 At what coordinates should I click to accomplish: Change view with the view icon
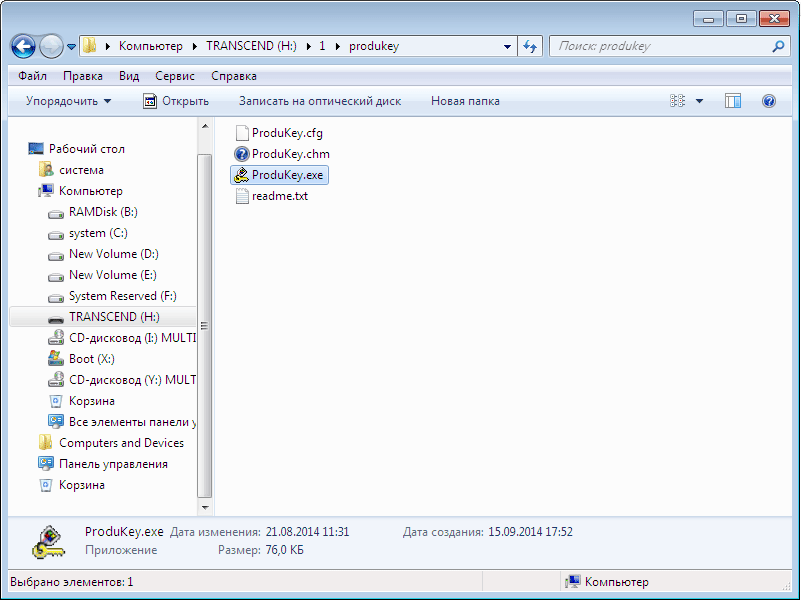(677, 101)
